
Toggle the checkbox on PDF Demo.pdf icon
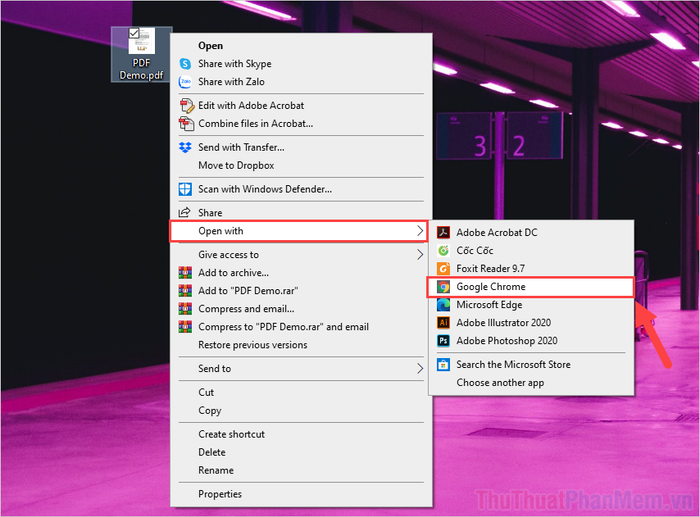(x=133, y=33)
